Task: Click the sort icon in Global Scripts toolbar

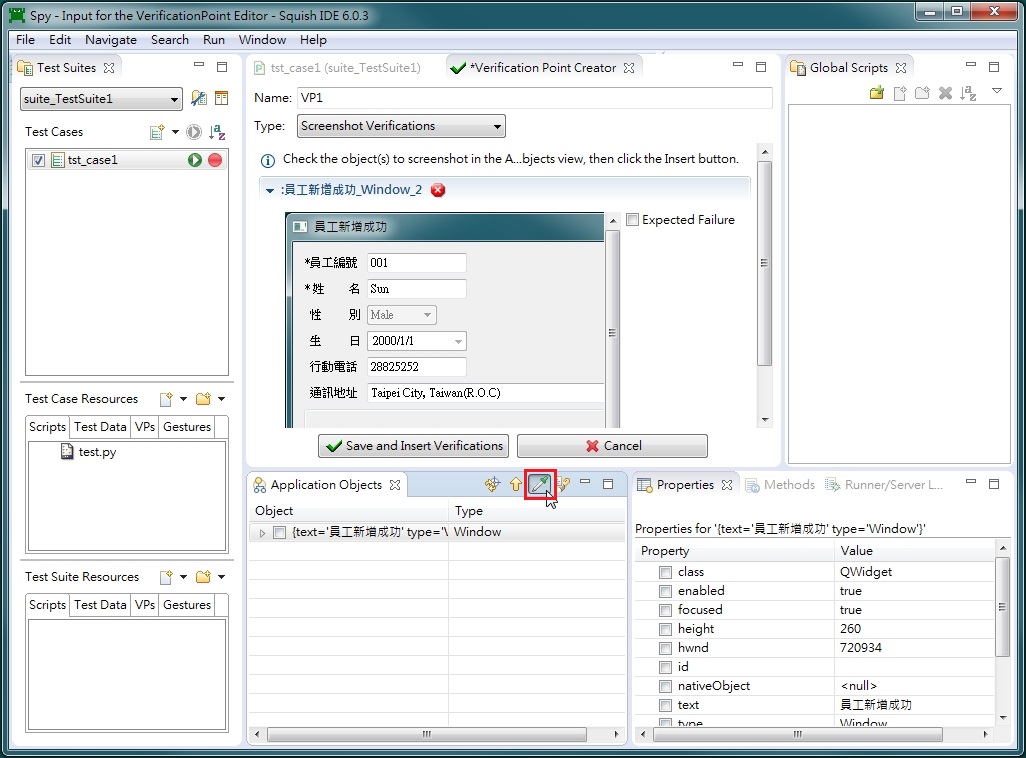Action: (968, 92)
